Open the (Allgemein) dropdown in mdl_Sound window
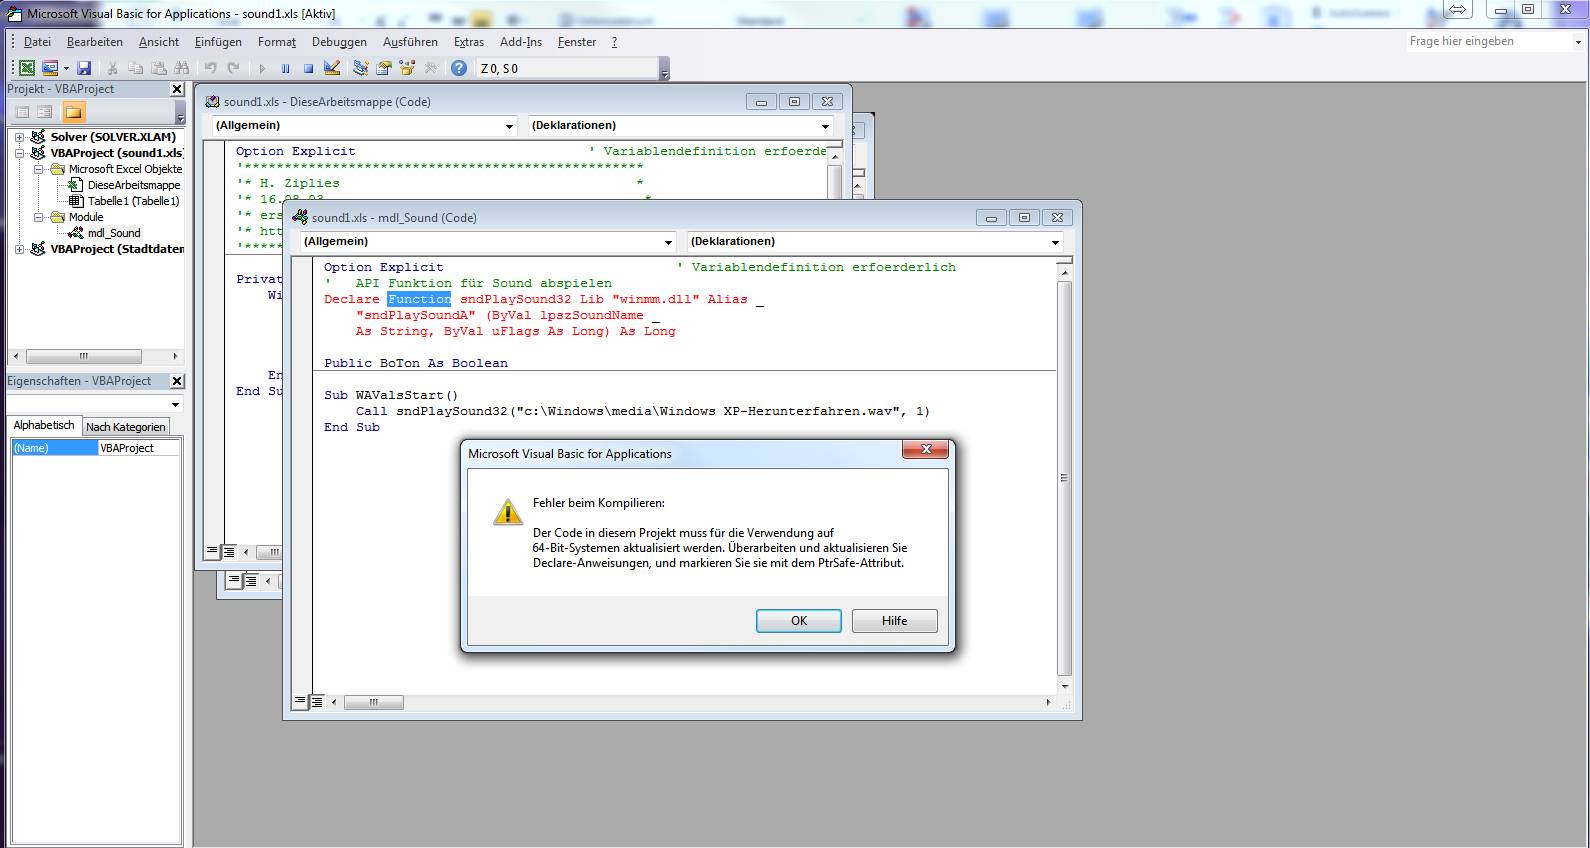Image resolution: width=1590 pixels, height=848 pixels. 668,242
